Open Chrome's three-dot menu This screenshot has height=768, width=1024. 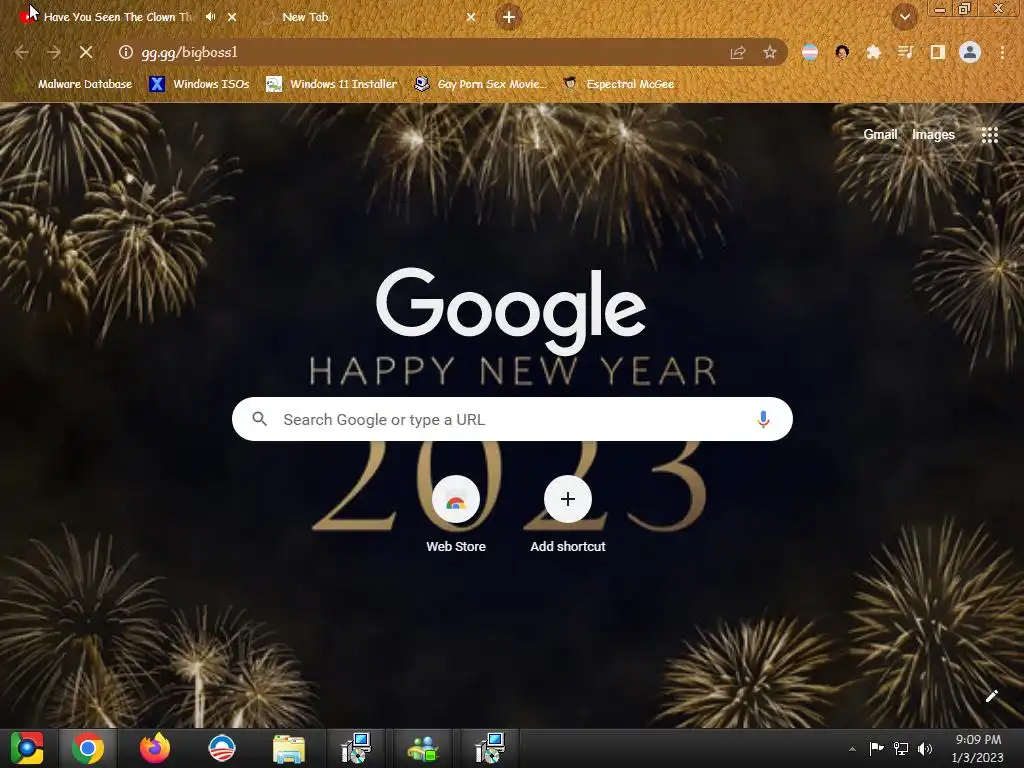click(1002, 52)
